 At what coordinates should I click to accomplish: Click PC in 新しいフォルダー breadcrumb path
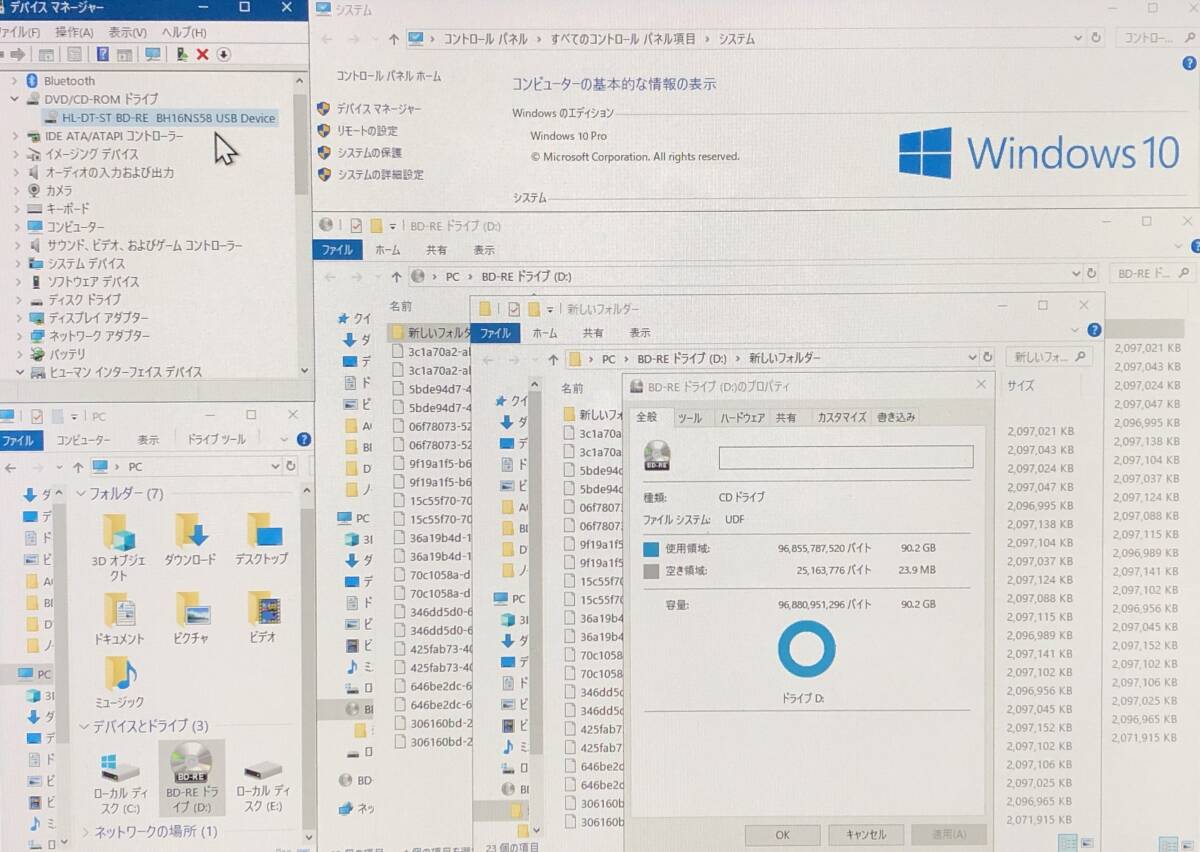click(609, 358)
